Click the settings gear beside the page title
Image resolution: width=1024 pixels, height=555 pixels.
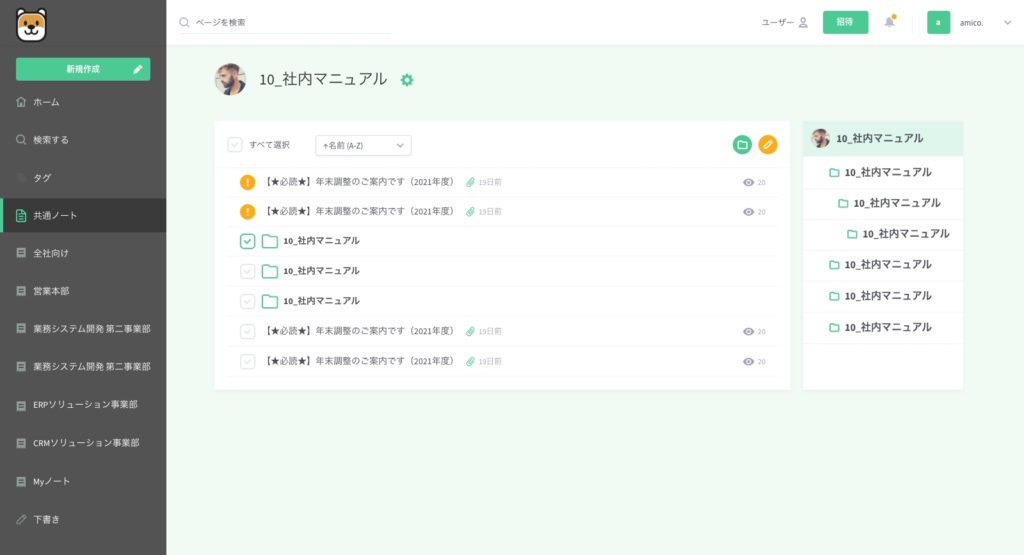407,80
